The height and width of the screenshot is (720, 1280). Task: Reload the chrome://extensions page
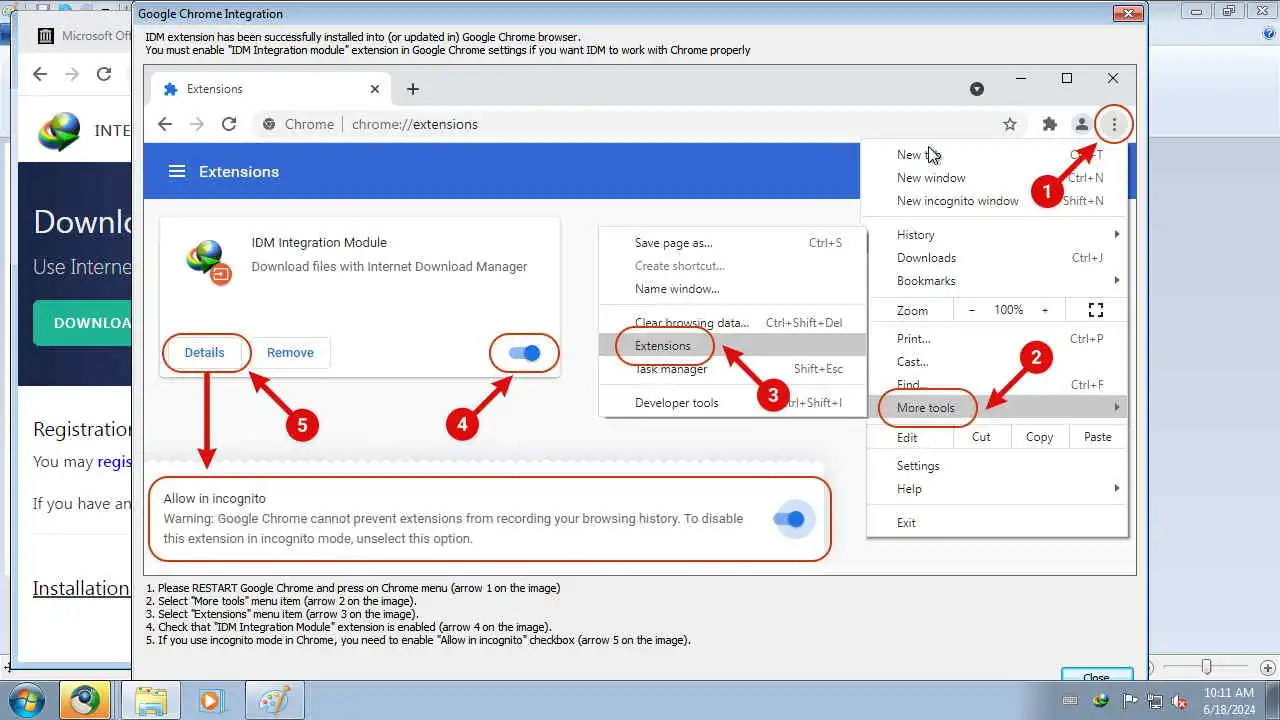click(x=229, y=124)
